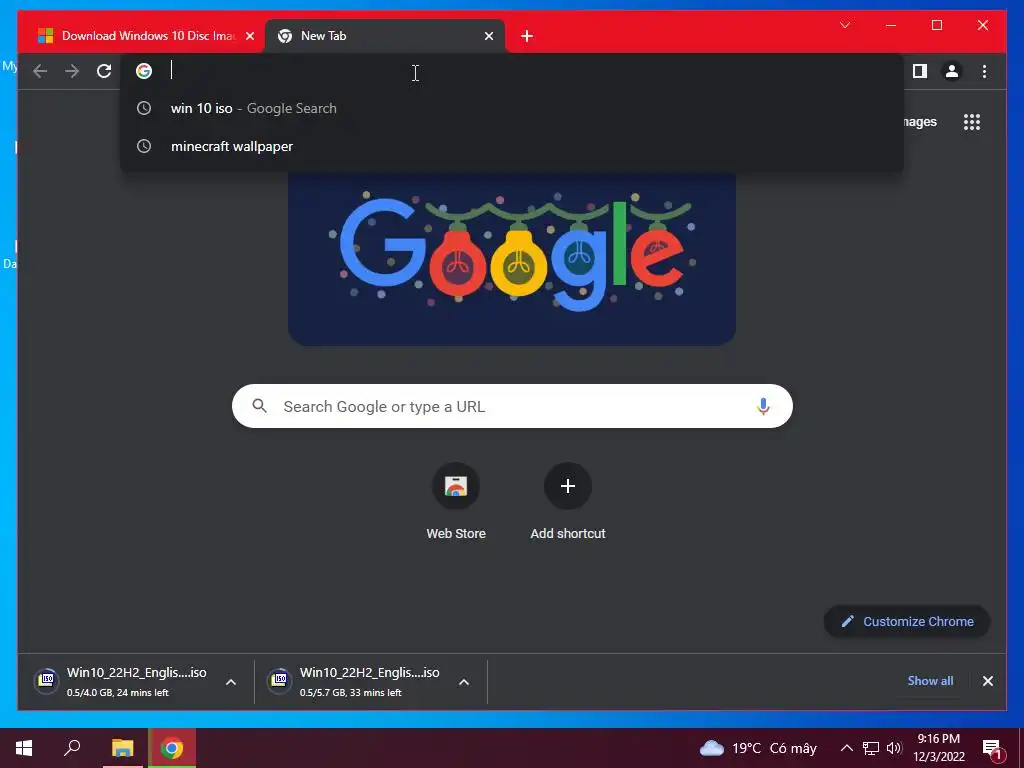Image resolution: width=1024 pixels, height=768 pixels.
Task: Click the Web Store label
Action: pyautogui.click(x=456, y=534)
